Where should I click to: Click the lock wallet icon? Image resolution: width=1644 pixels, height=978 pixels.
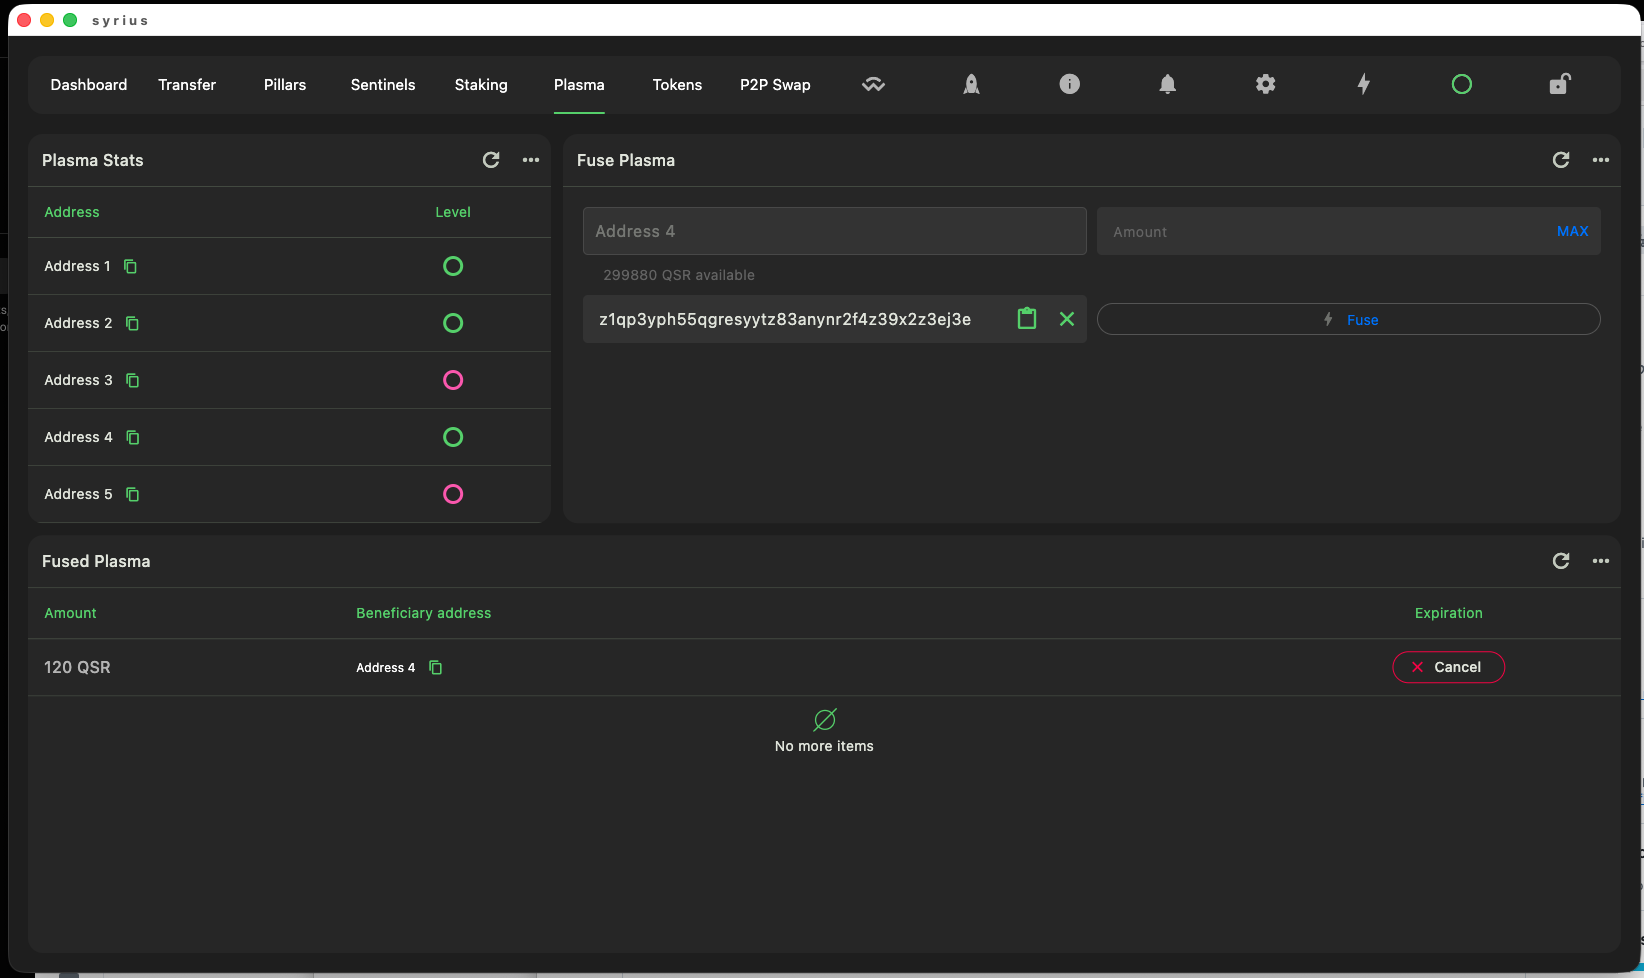point(1559,84)
